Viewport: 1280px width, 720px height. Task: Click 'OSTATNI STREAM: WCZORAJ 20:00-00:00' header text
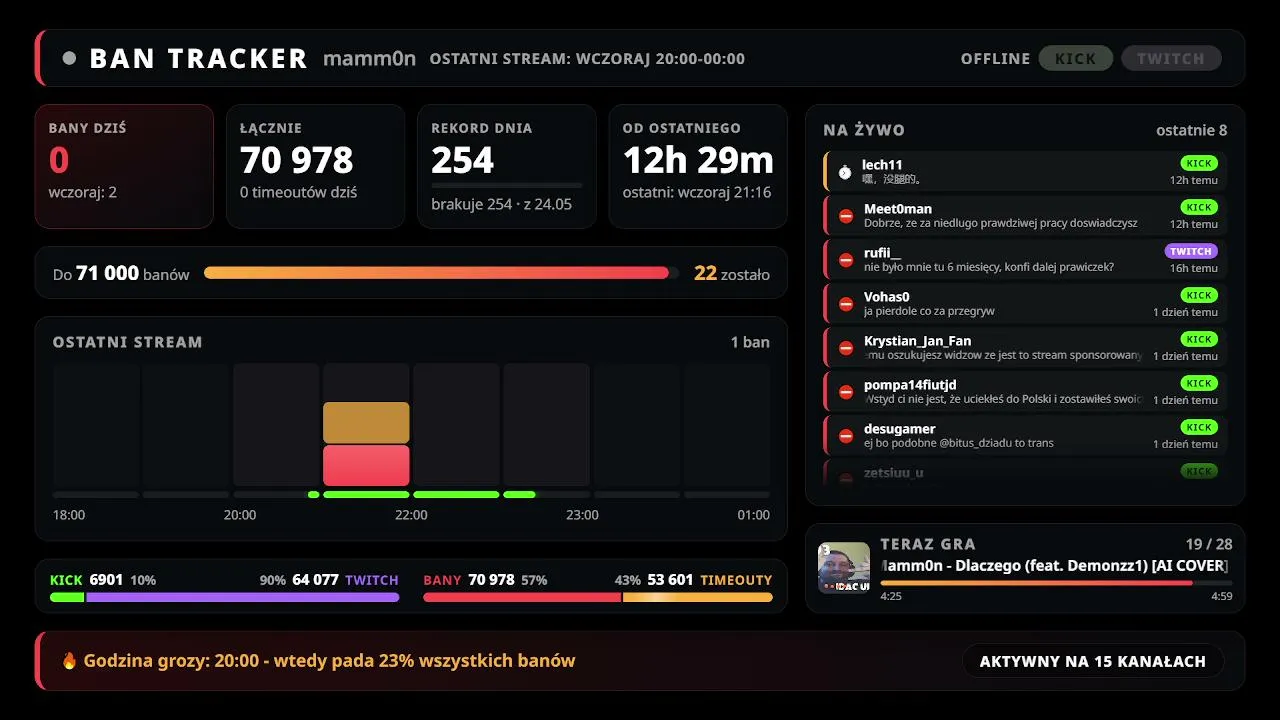(587, 59)
